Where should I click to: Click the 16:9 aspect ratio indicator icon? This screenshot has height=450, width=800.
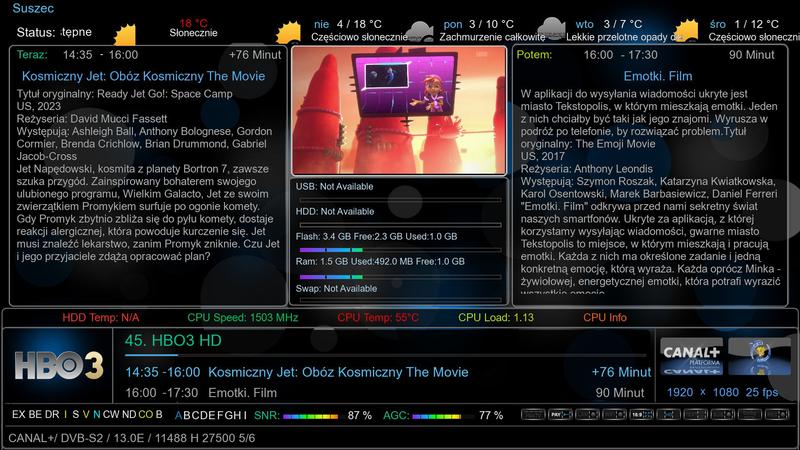pyautogui.click(x=641, y=415)
